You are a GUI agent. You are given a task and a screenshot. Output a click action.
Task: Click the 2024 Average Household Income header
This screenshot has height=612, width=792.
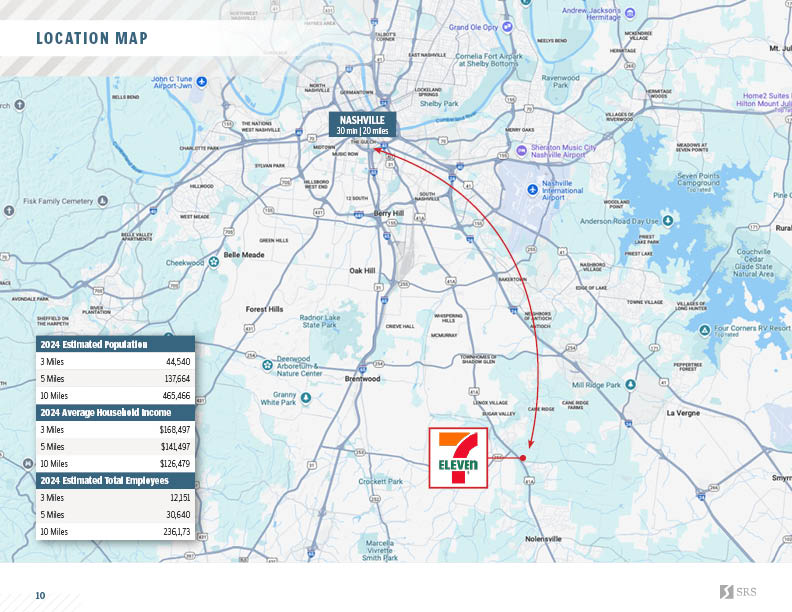(x=115, y=413)
